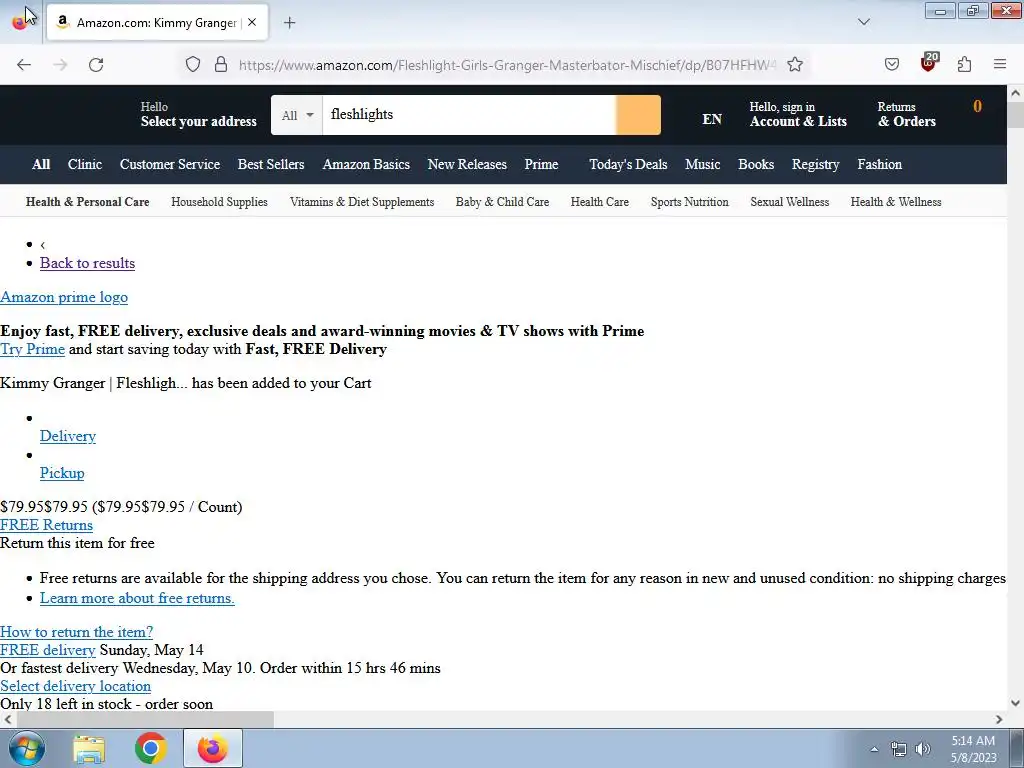Click the Back to results link

point(88,263)
